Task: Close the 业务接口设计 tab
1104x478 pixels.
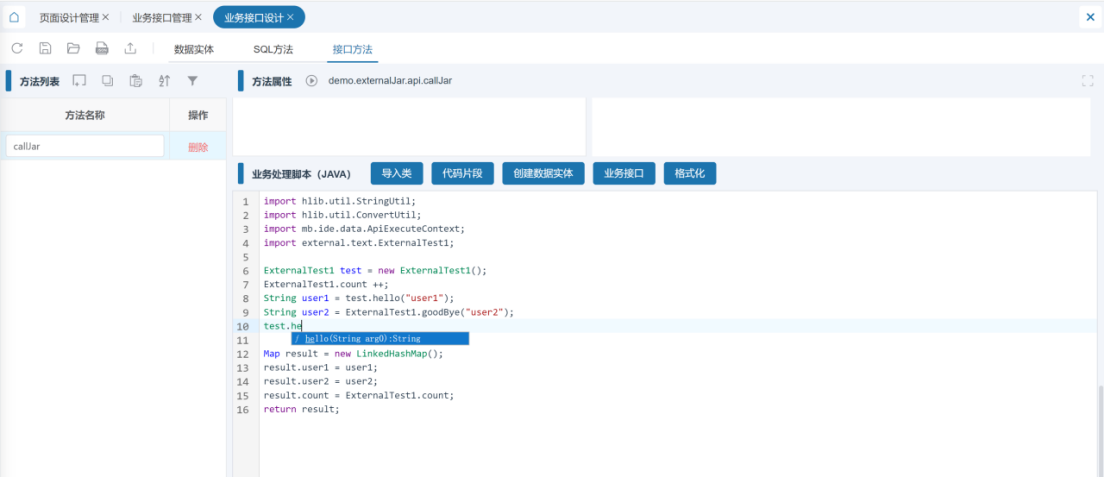Action: pyautogui.click(x=290, y=17)
